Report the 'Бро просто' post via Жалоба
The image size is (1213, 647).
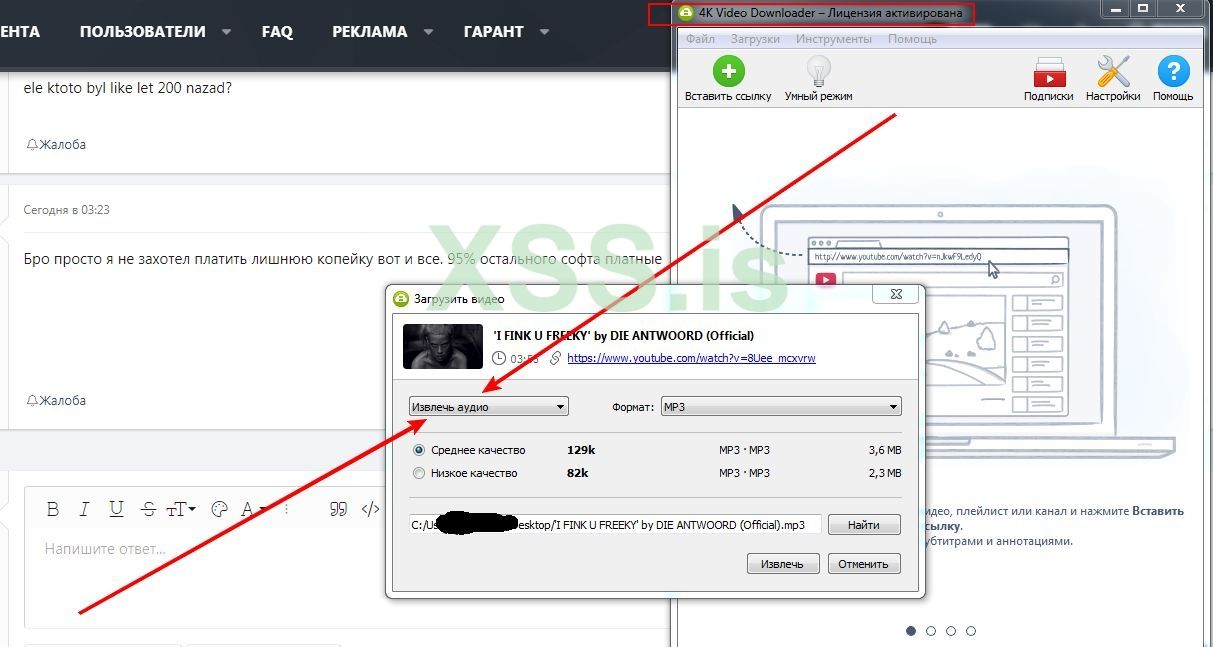(56, 400)
